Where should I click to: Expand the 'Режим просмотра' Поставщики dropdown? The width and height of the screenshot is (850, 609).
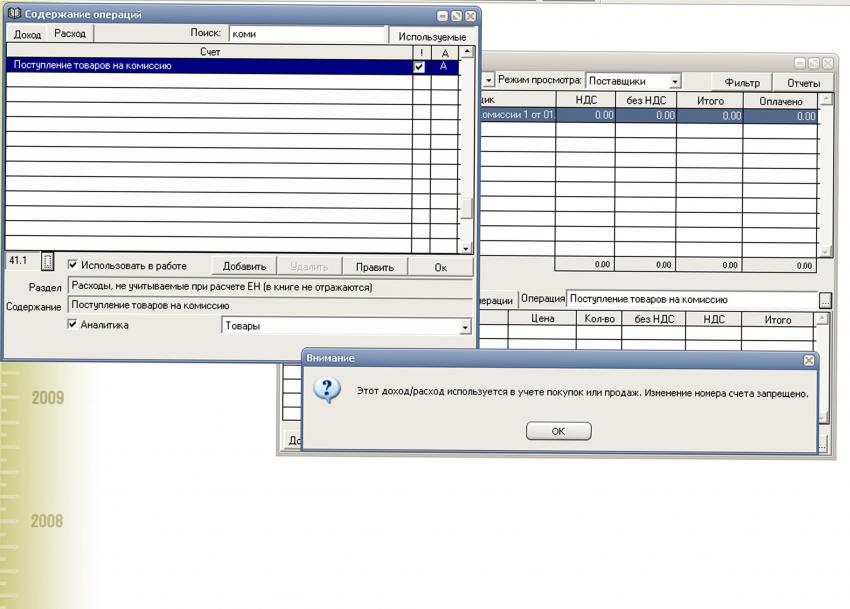coord(675,81)
